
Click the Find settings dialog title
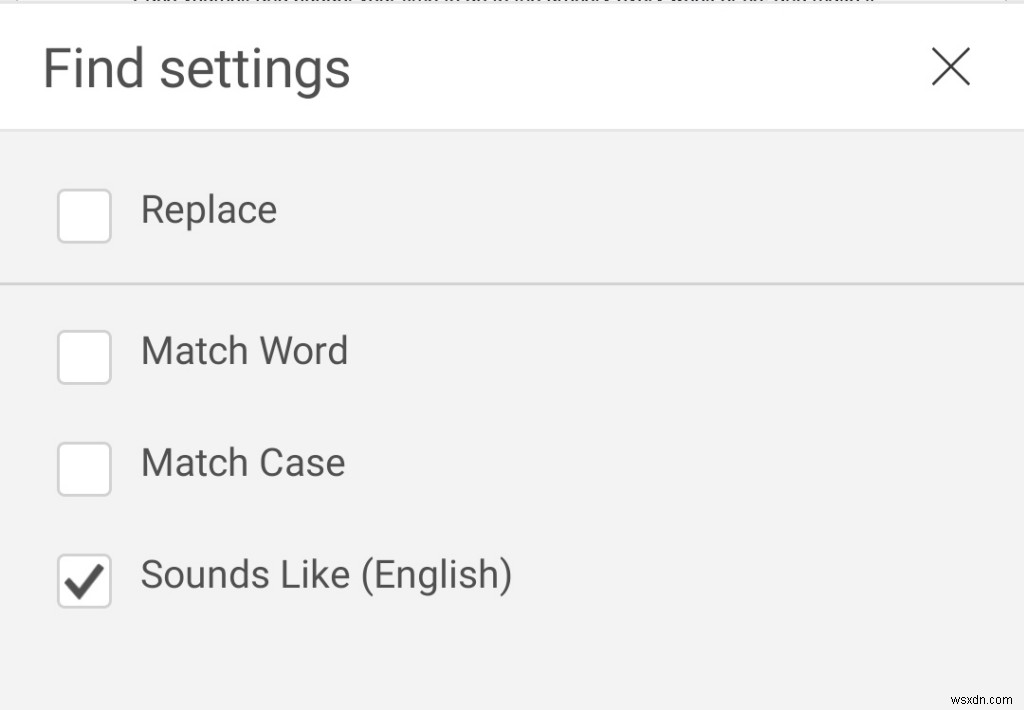tap(196, 67)
